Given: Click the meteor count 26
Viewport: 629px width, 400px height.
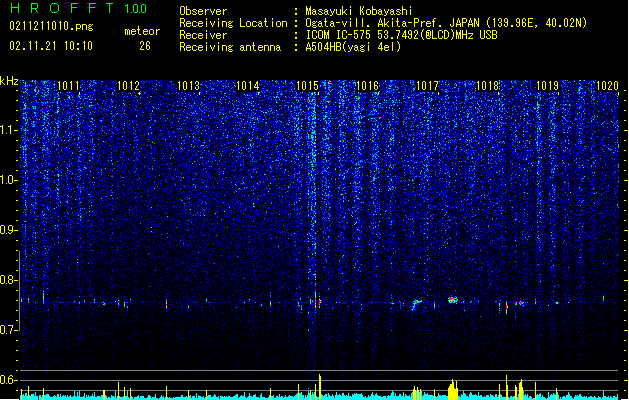Looking at the screenshot, I should tap(145, 46).
